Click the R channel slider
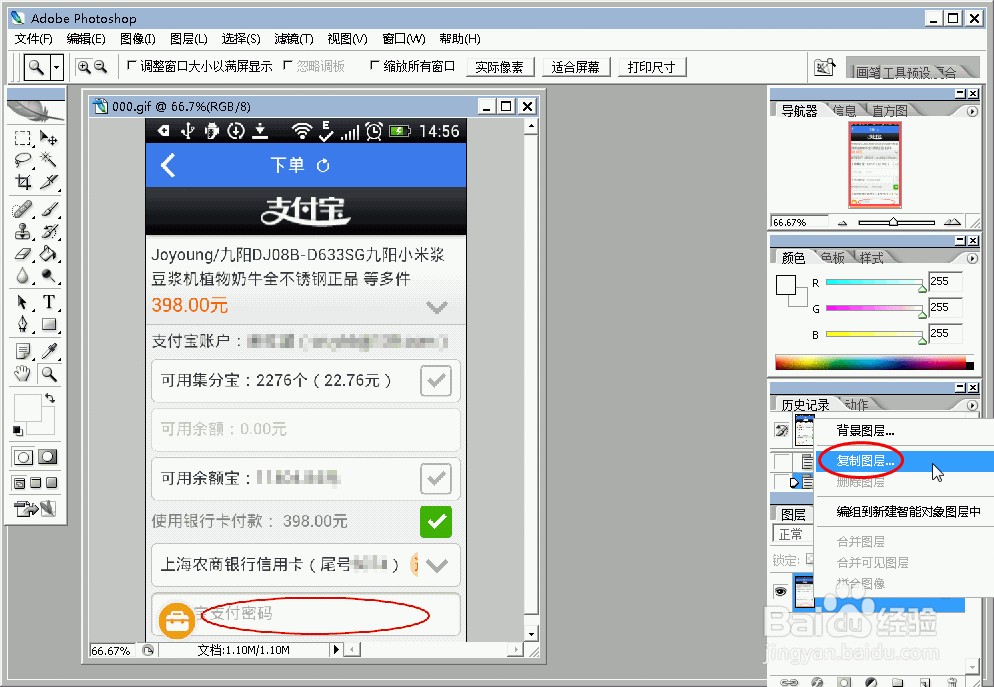Viewport: 994px width, 687px height. [874, 283]
